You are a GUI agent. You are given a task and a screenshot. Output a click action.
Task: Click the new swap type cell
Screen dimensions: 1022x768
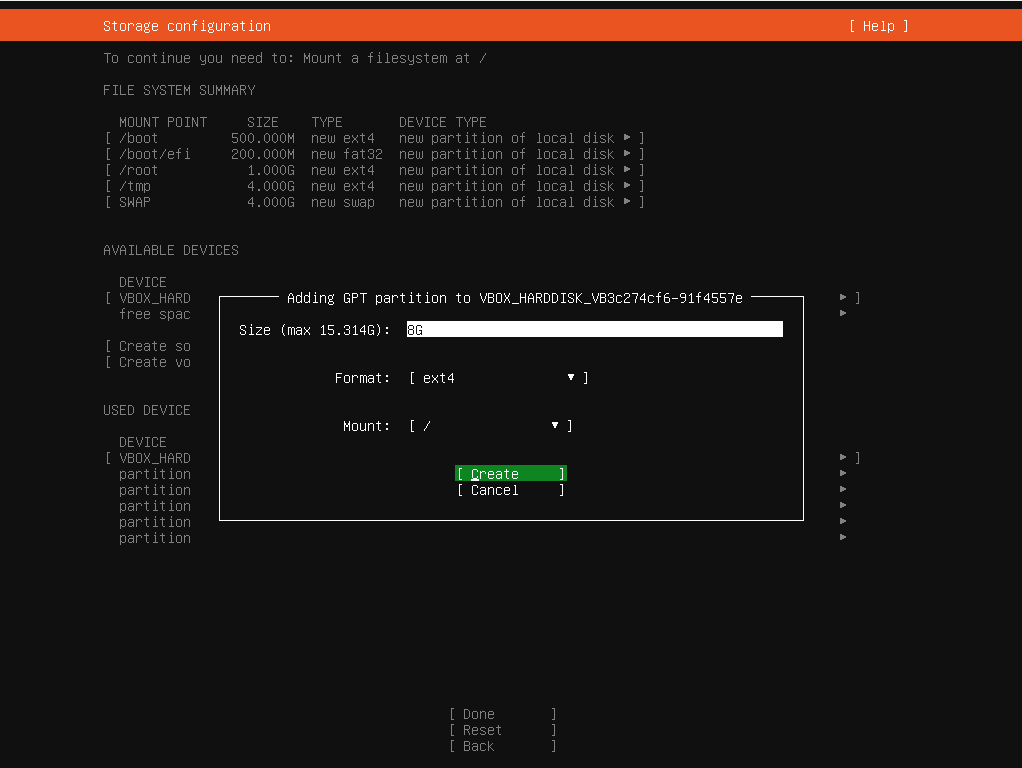pyautogui.click(x=343, y=202)
